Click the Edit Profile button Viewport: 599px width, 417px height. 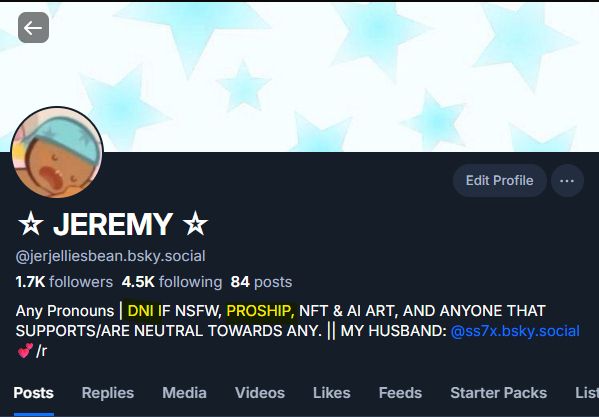(499, 181)
